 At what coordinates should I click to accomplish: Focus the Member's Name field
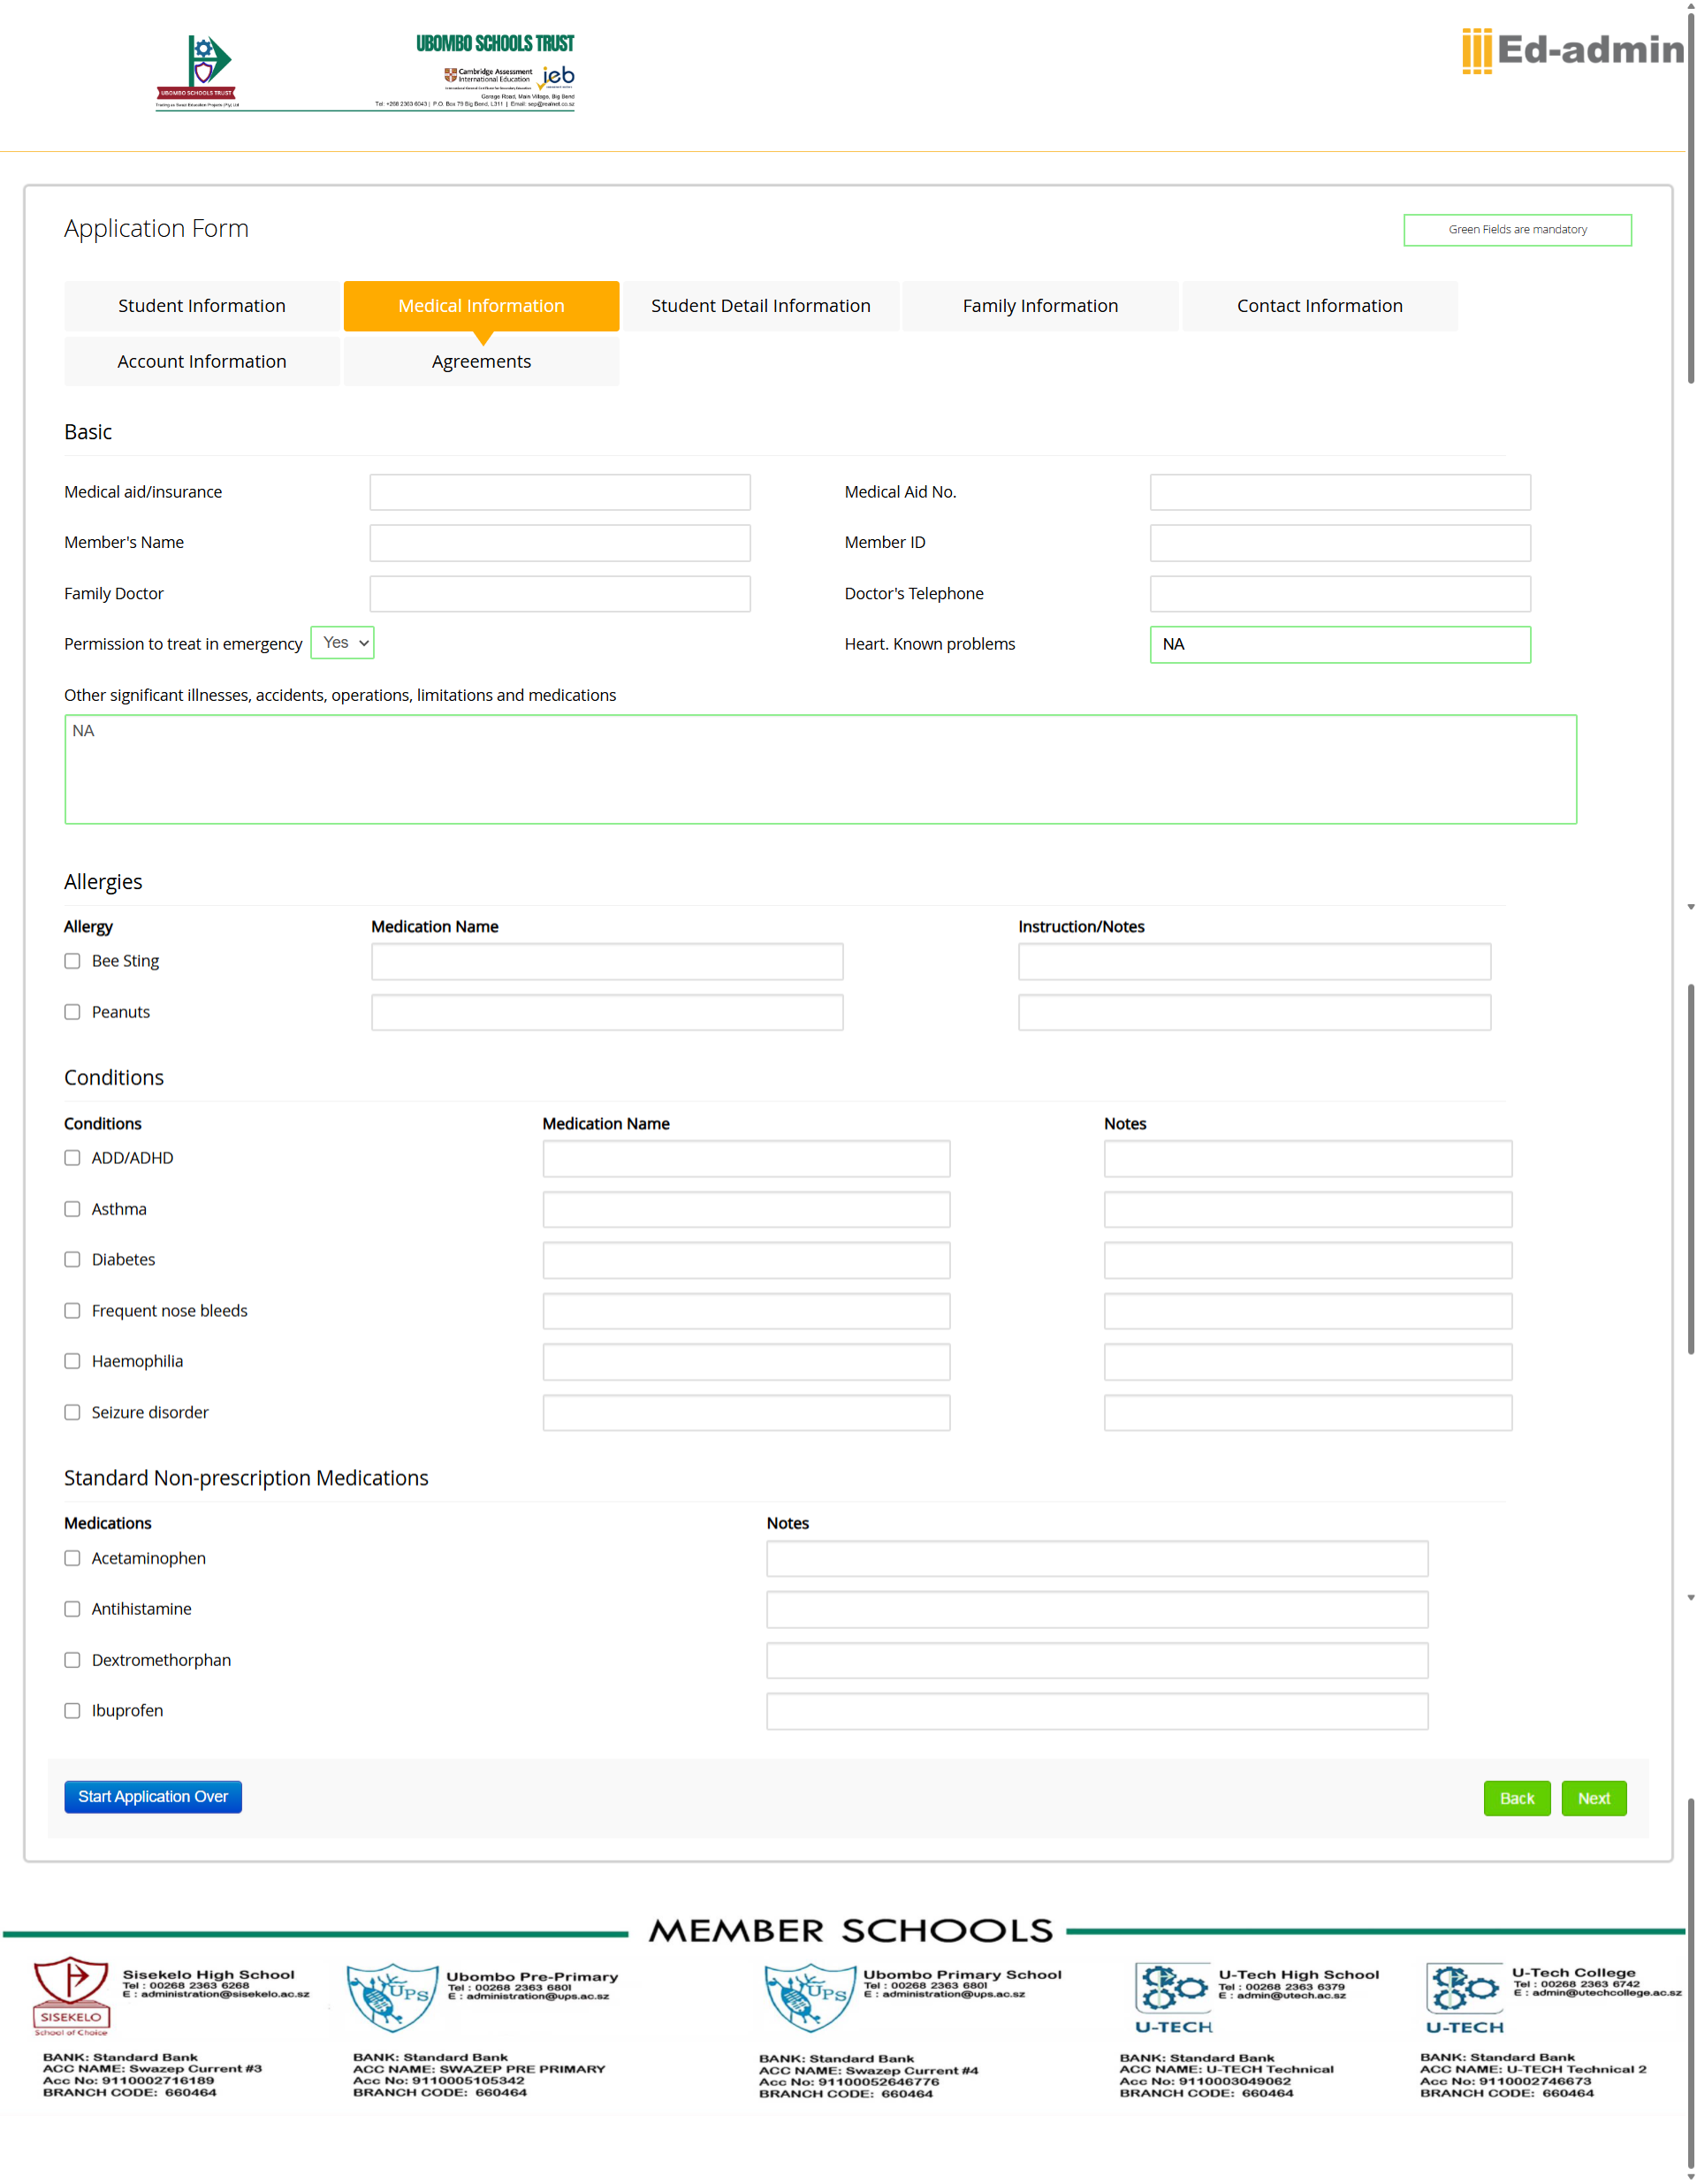pos(560,543)
